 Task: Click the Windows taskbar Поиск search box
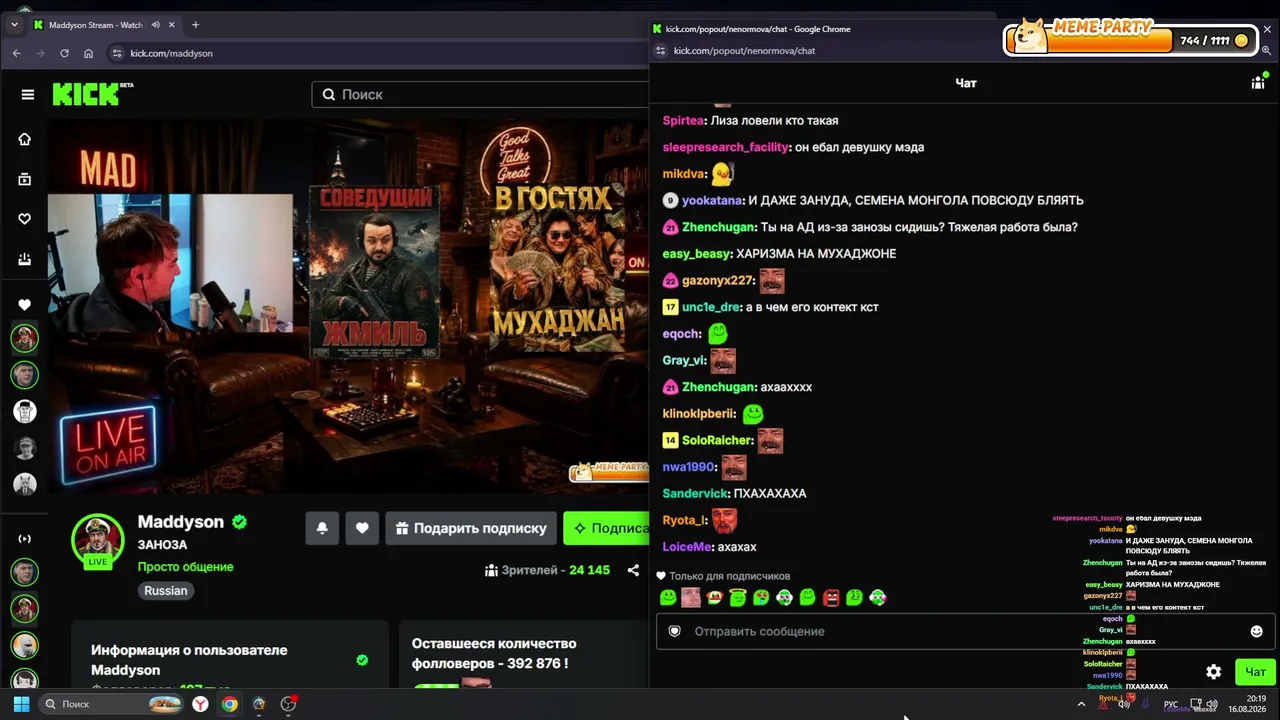coord(112,704)
